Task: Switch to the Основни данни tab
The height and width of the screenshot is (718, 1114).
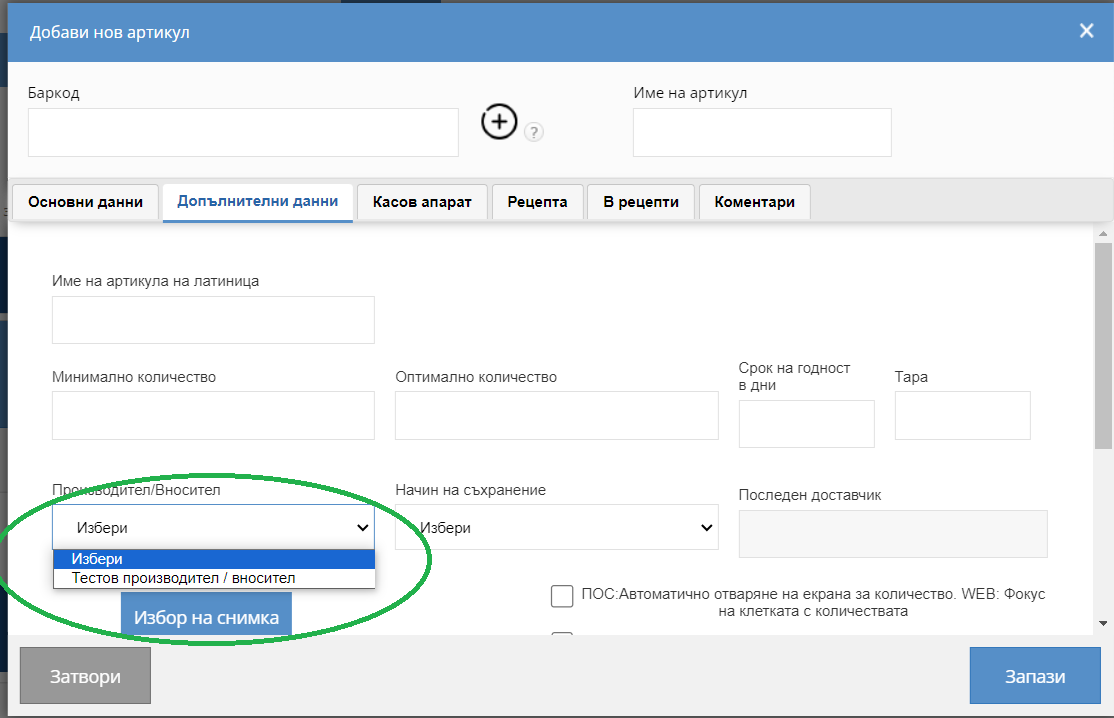Action: pyautogui.click(x=85, y=202)
